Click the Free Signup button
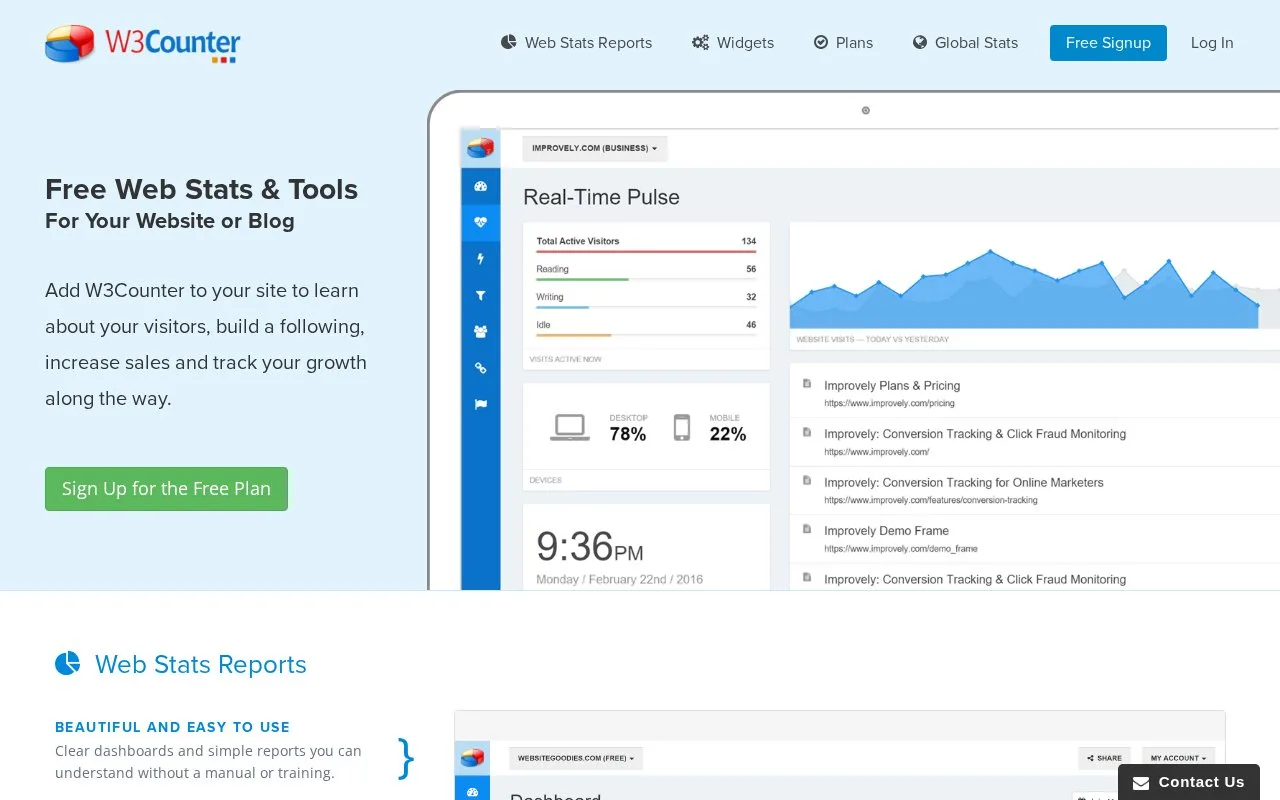 1108,43
